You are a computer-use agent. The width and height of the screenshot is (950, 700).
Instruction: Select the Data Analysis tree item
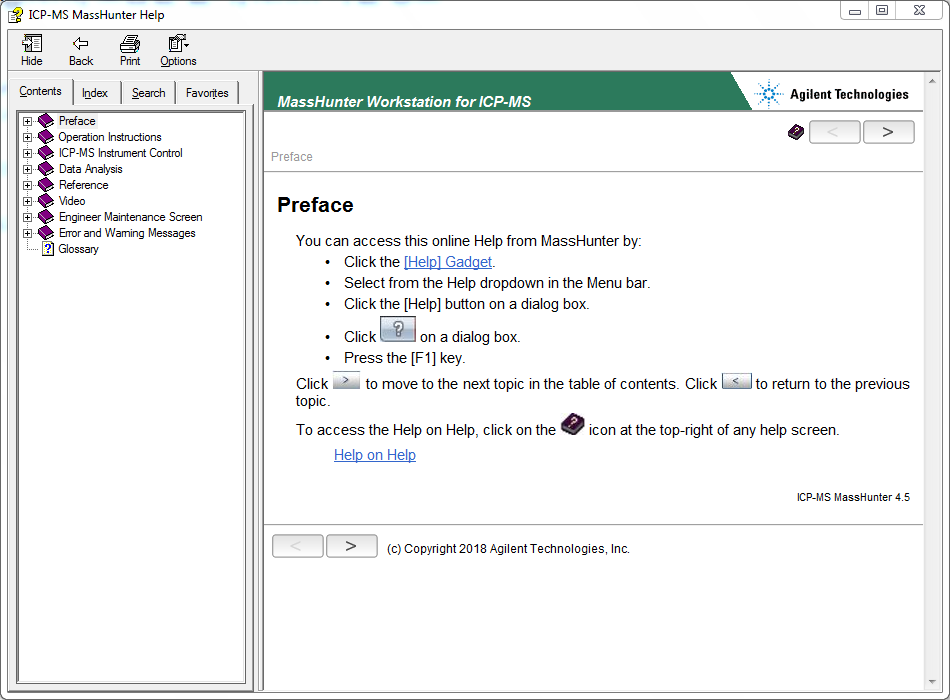90,168
